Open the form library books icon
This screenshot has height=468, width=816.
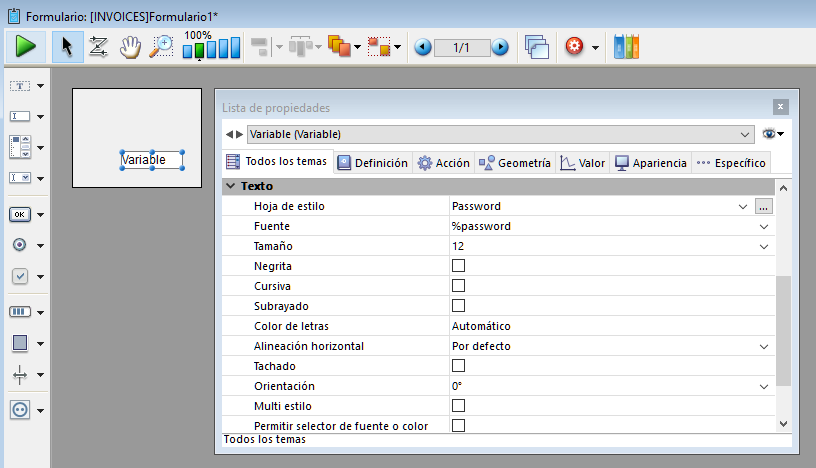(x=626, y=47)
